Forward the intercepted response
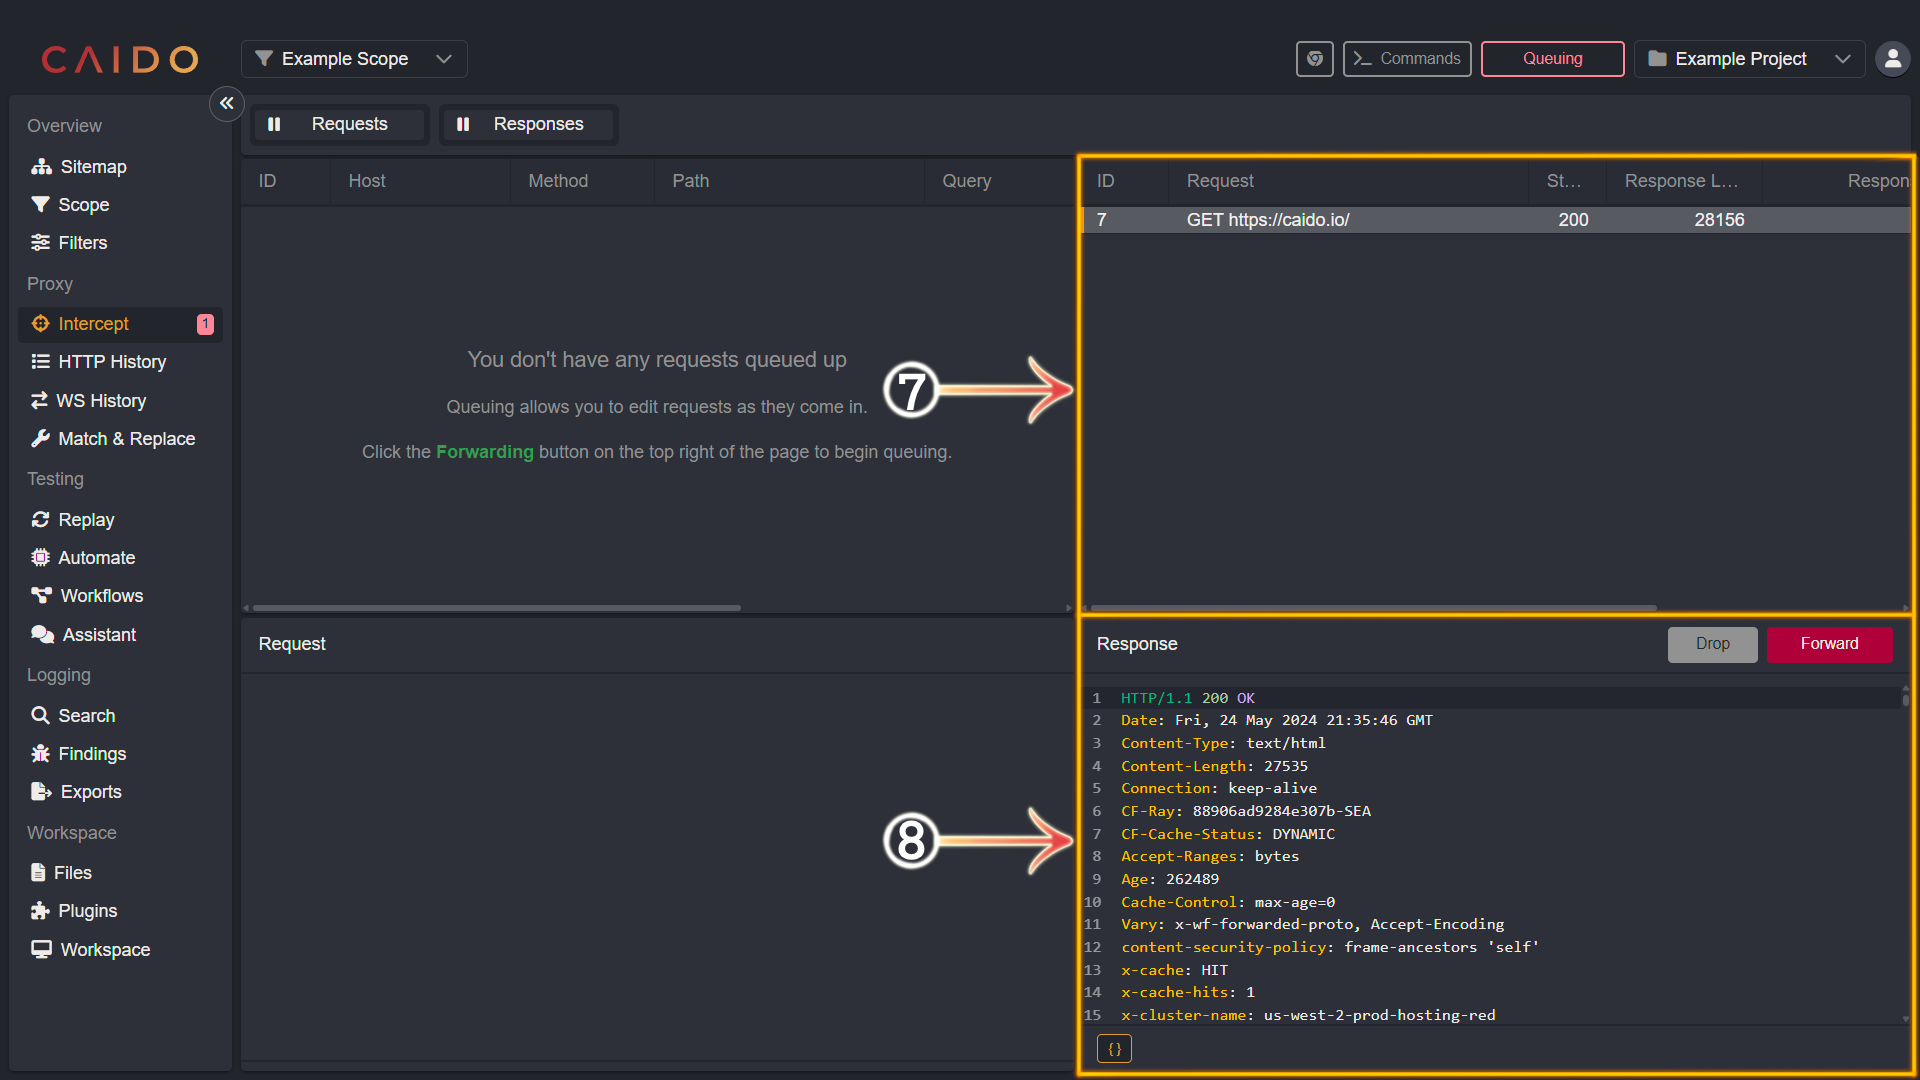This screenshot has width=1920, height=1080. (x=1829, y=644)
